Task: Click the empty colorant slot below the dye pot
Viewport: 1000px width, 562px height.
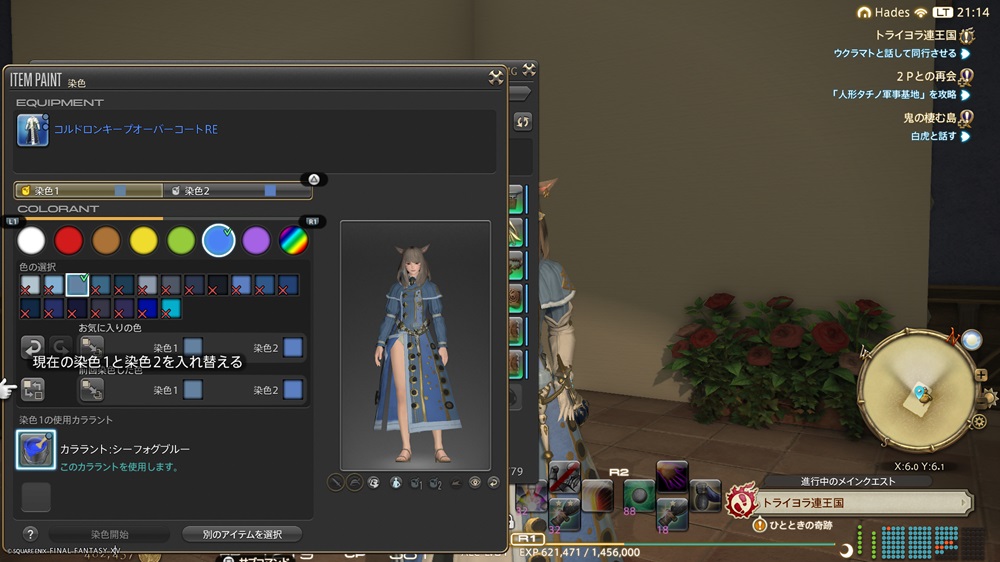Action: click(36, 496)
